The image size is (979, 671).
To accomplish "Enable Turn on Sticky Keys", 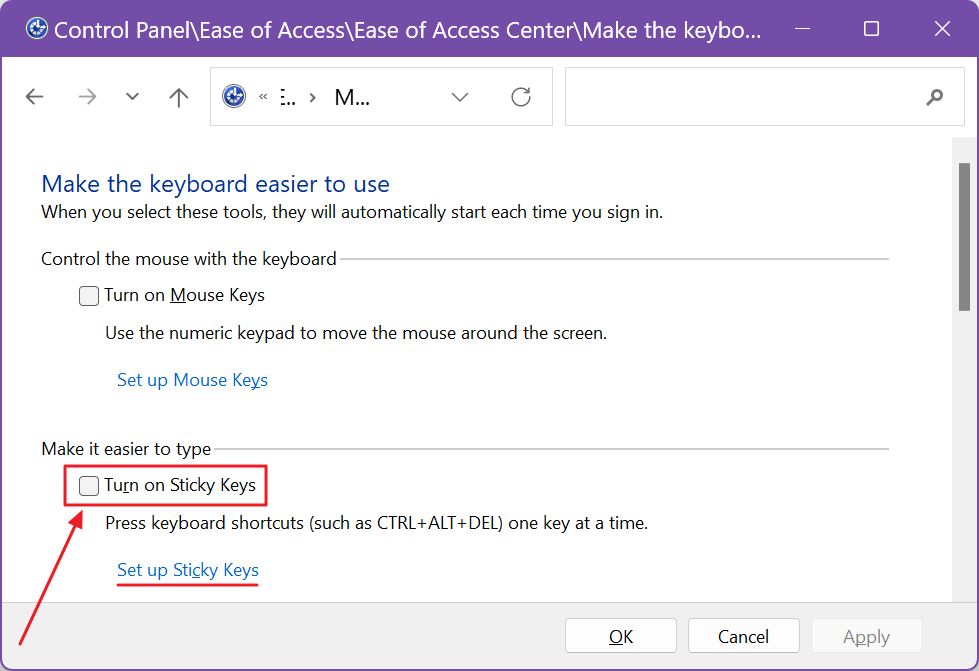I will tap(88, 485).
